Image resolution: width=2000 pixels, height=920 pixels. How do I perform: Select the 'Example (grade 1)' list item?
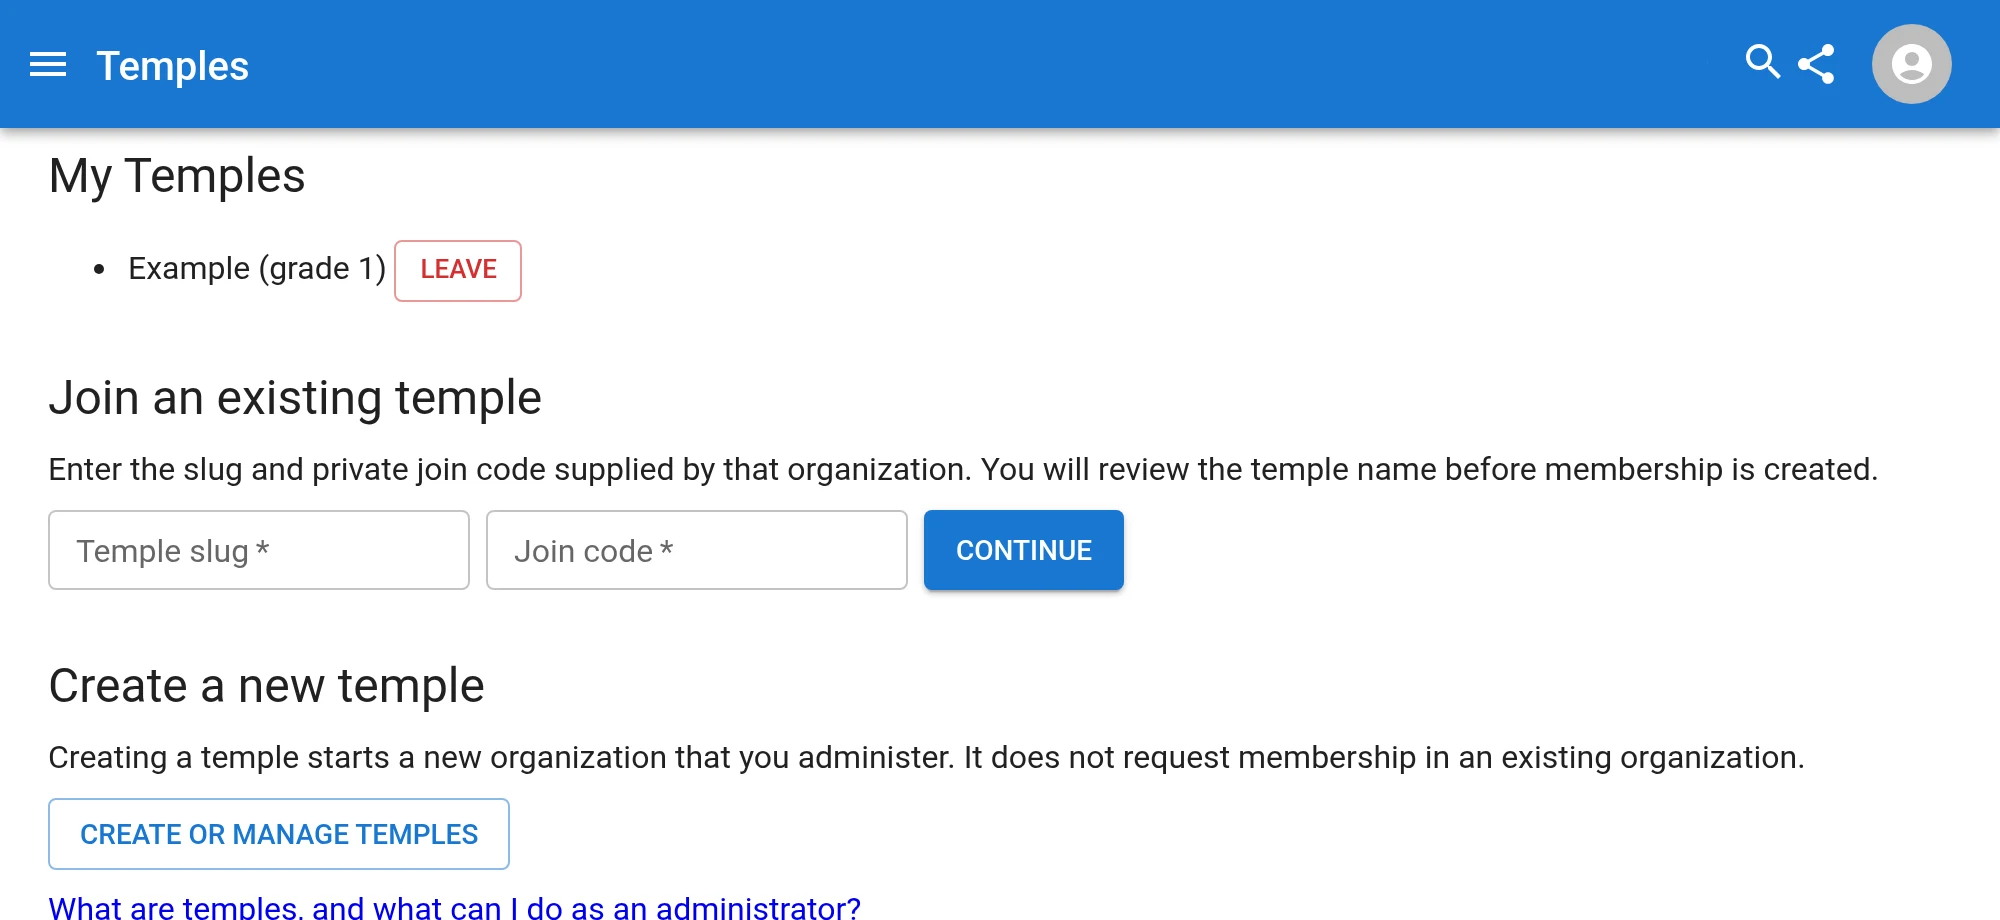coord(257,269)
